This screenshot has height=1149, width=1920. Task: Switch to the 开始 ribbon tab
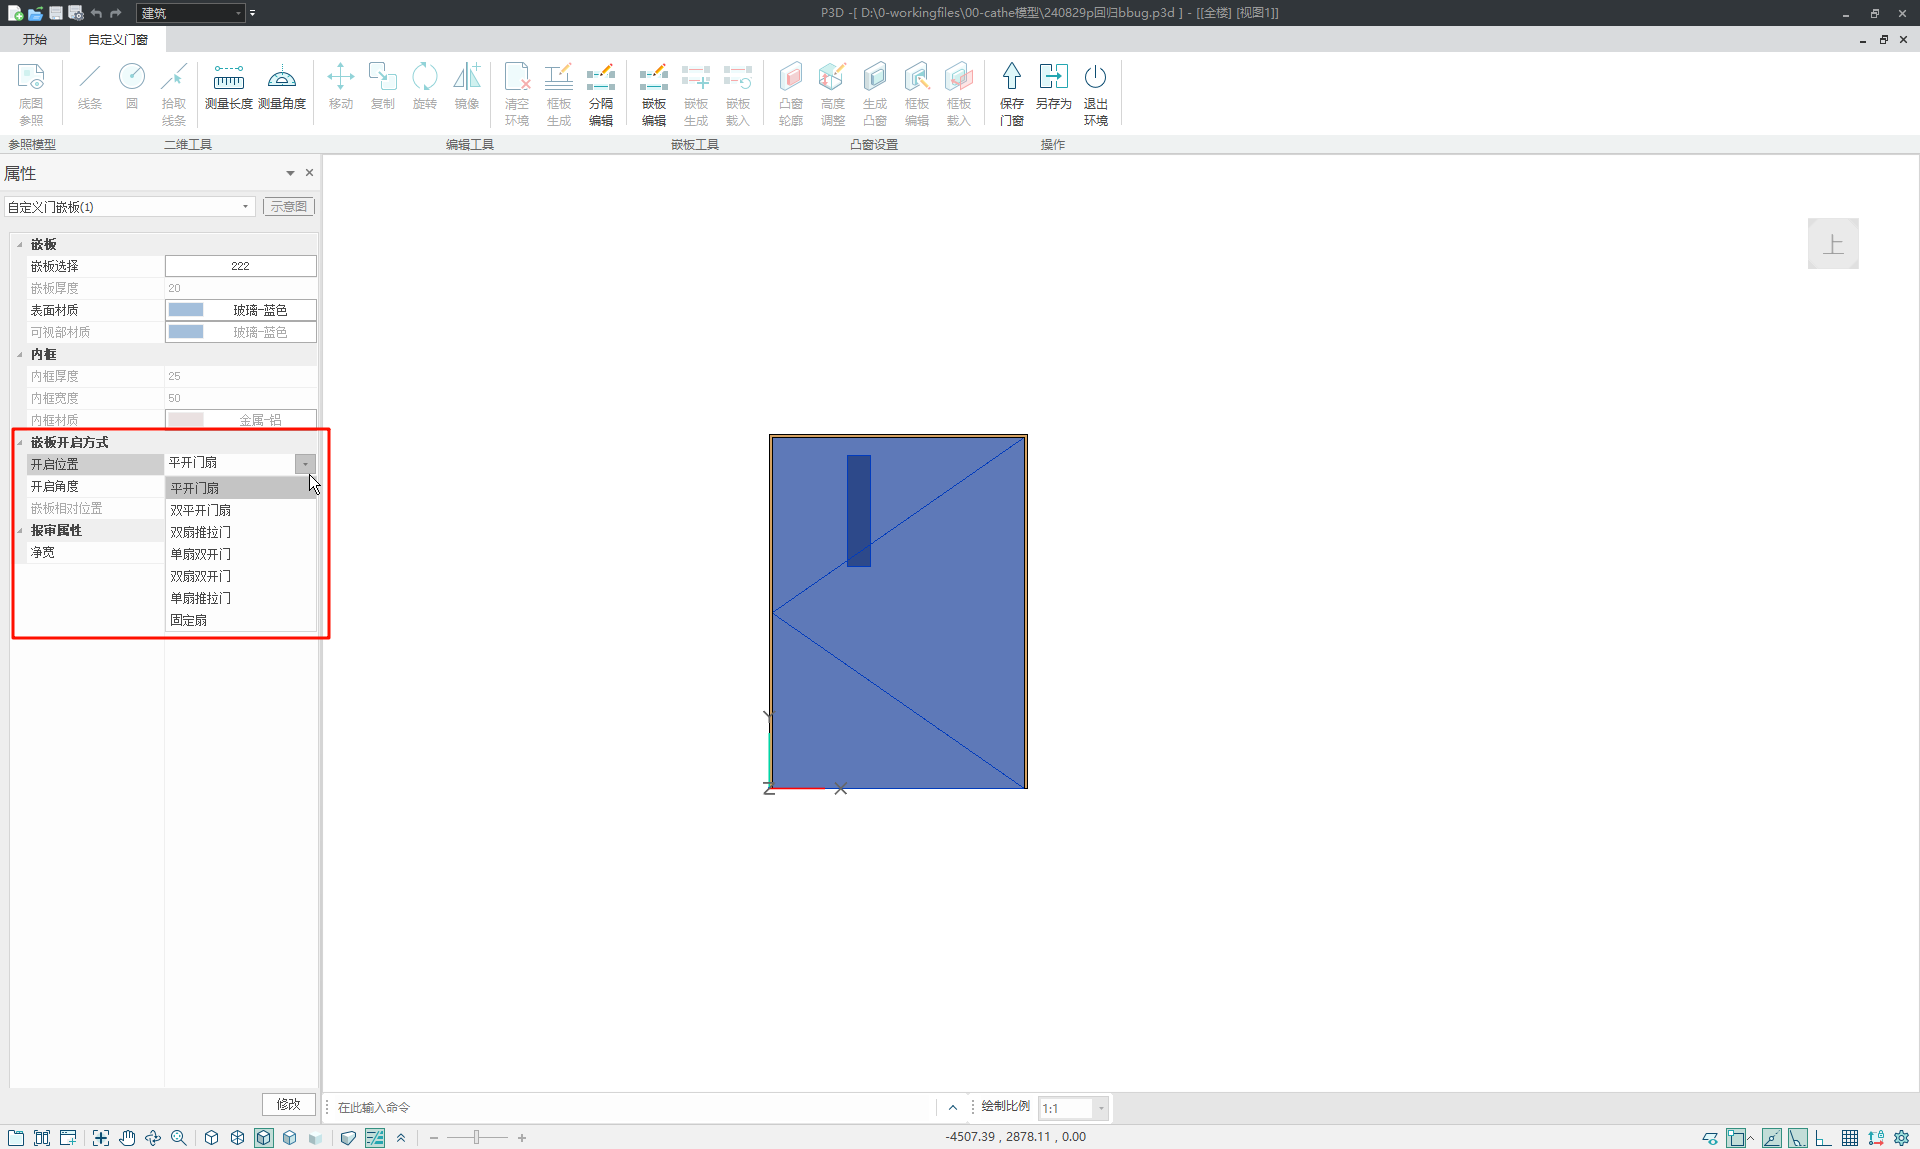pos(35,39)
